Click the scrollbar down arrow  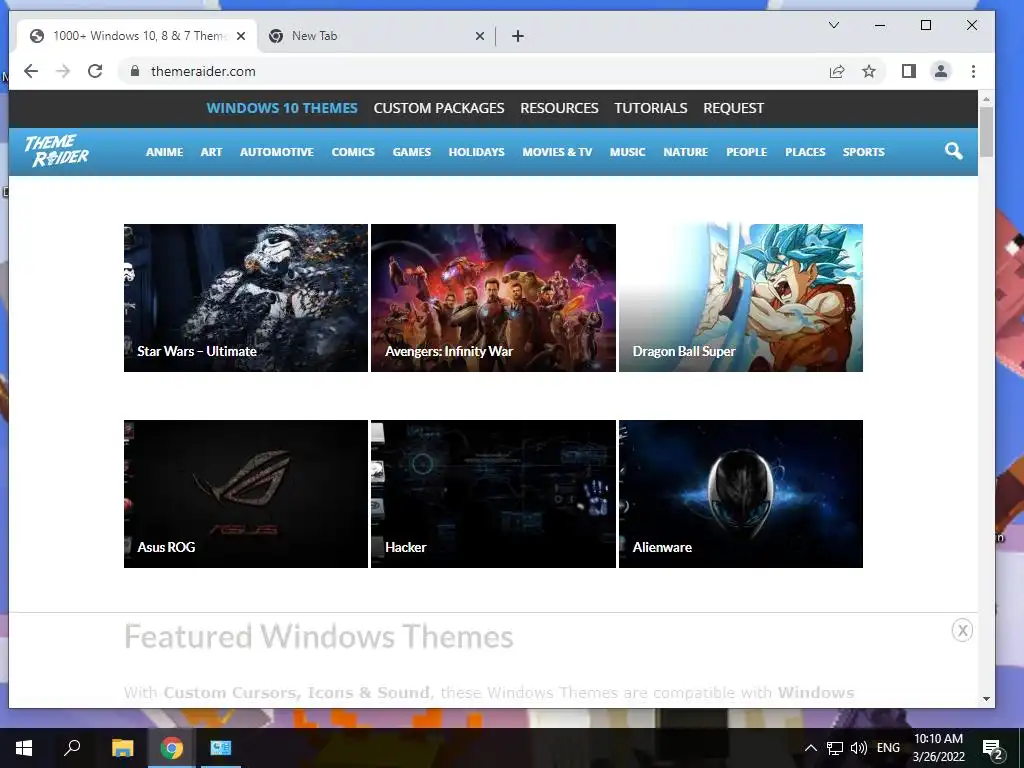click(986, 699)
